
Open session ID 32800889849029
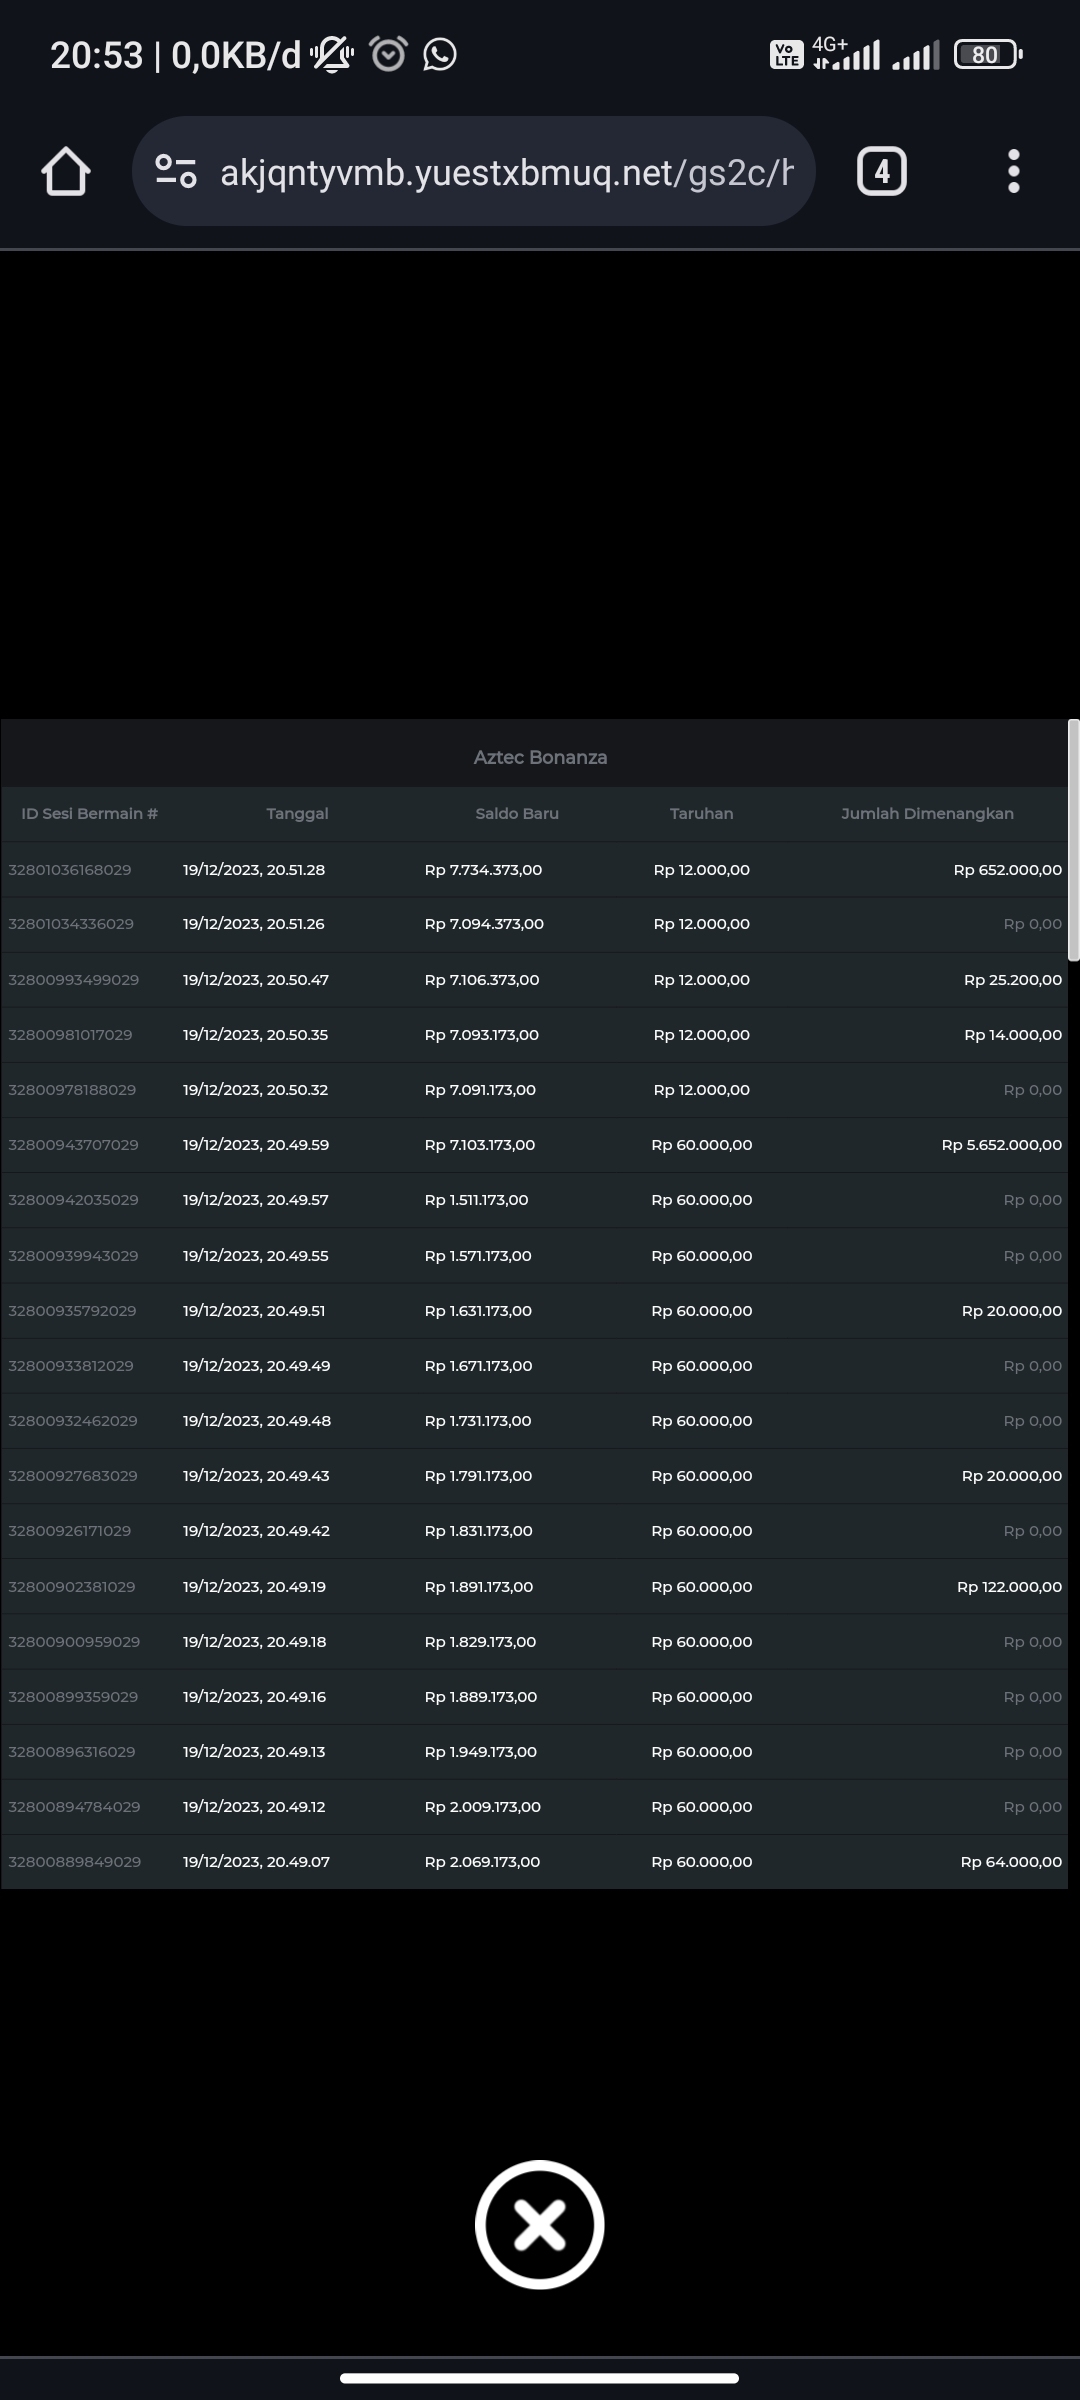point(75,1862)
